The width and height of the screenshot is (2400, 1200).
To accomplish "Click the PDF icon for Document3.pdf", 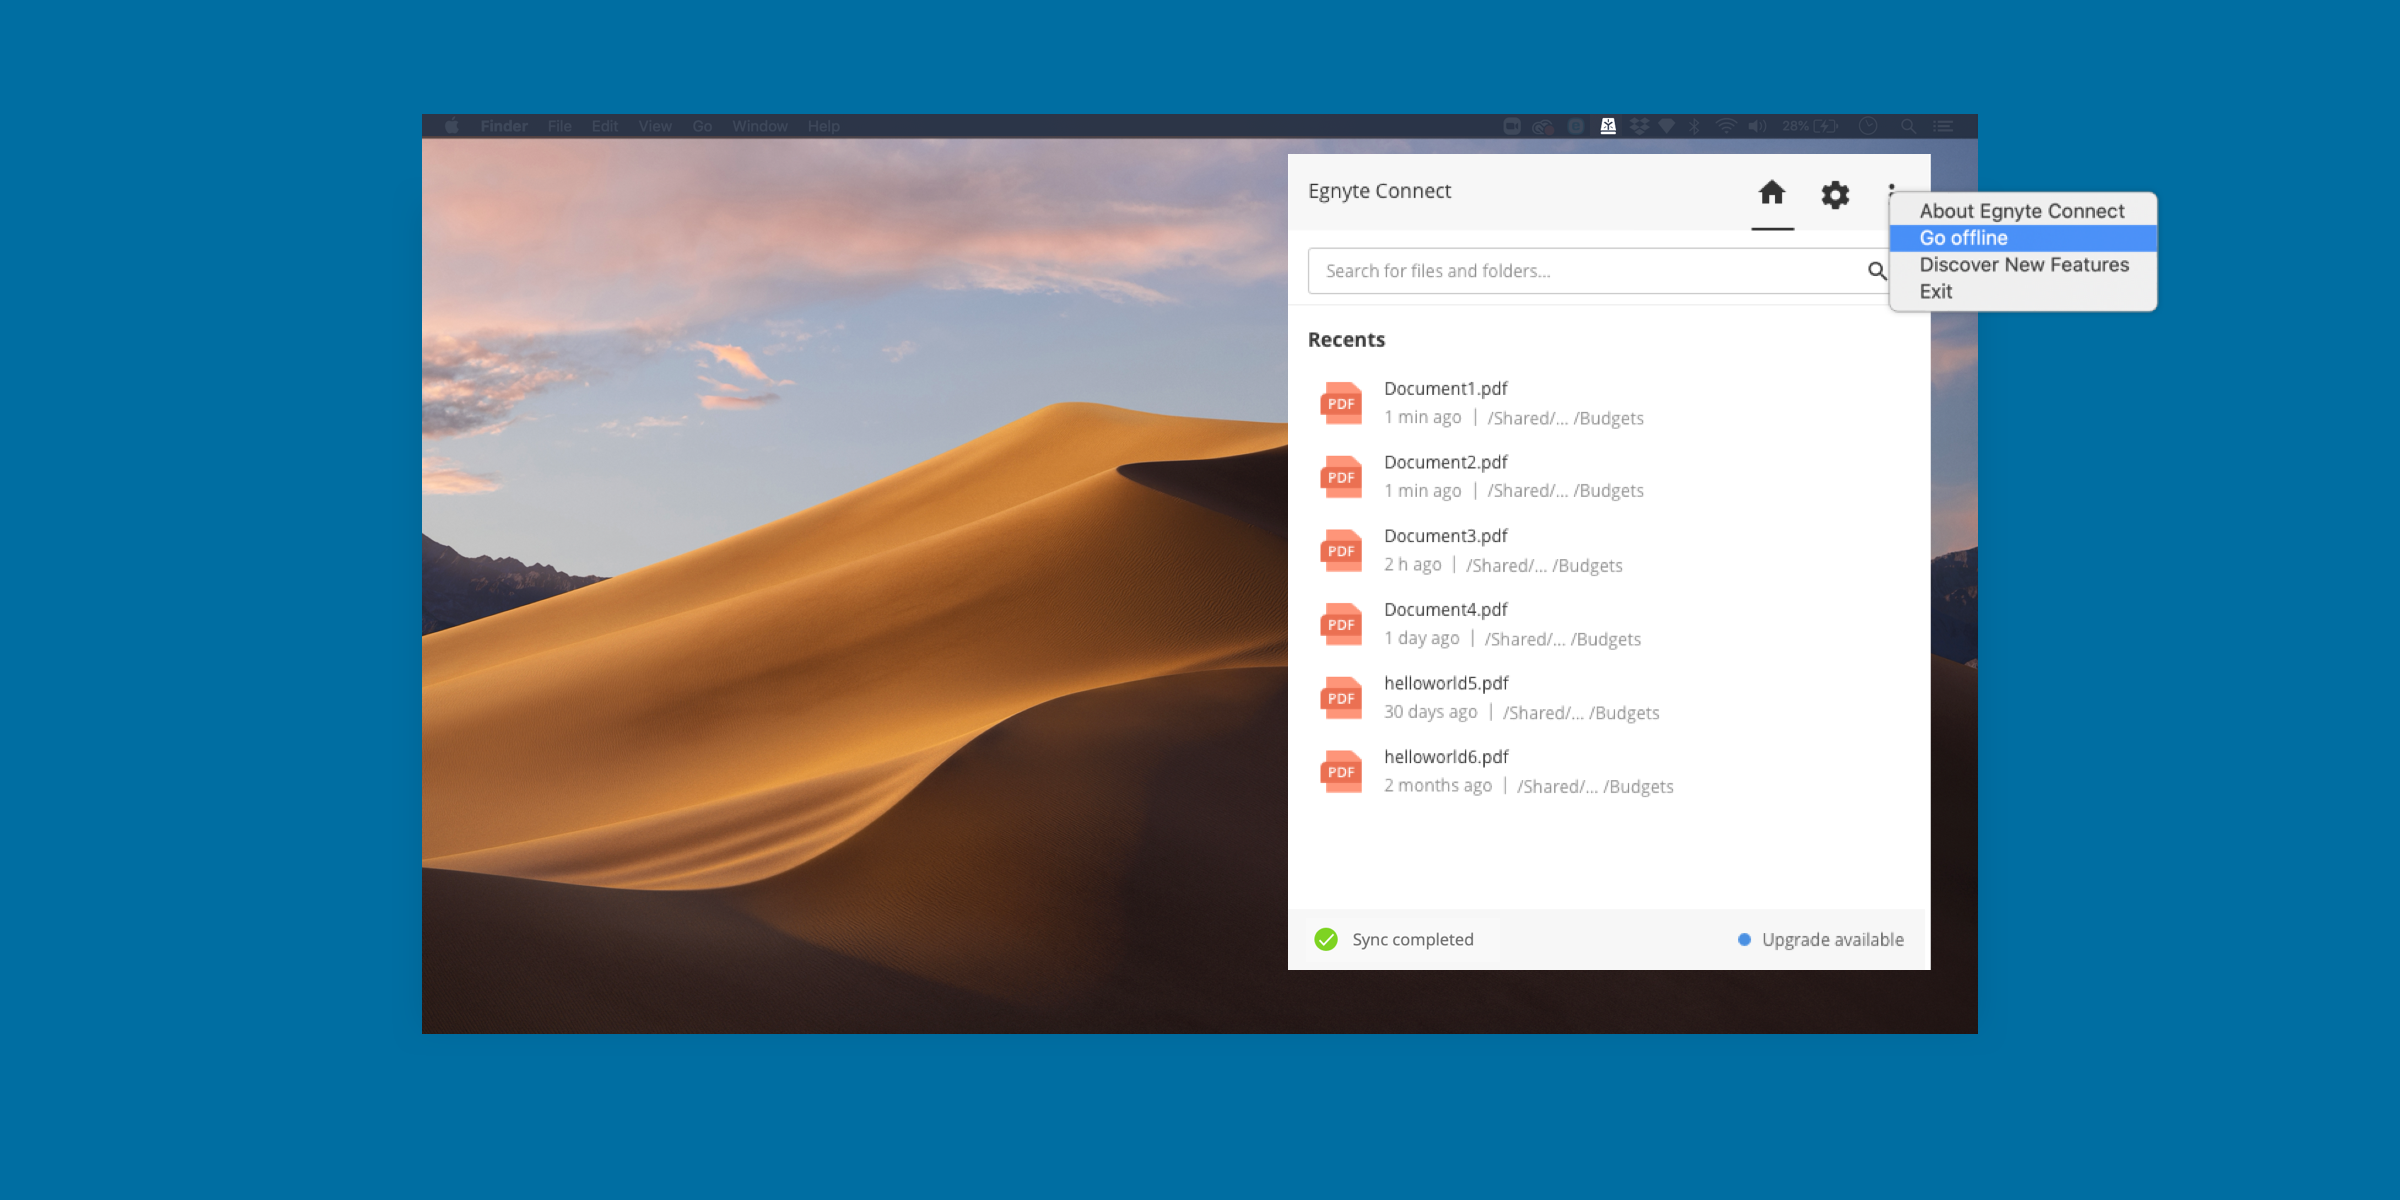I will 1341,550.
